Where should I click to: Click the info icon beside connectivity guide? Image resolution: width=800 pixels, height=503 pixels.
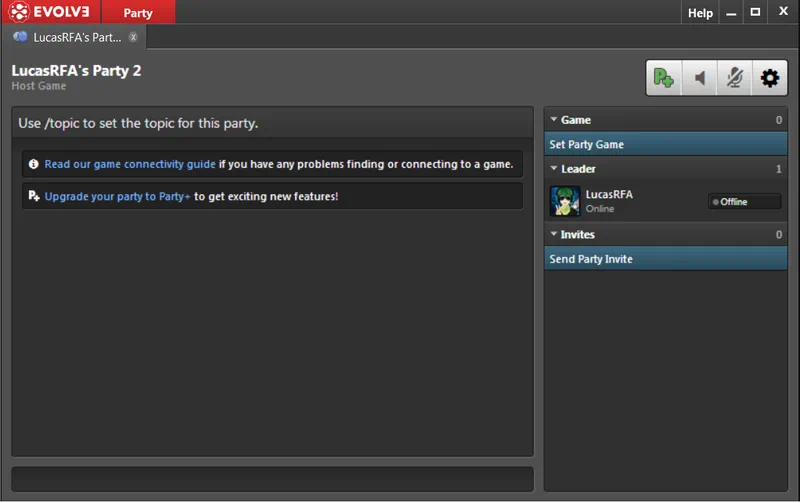[34, 164]
